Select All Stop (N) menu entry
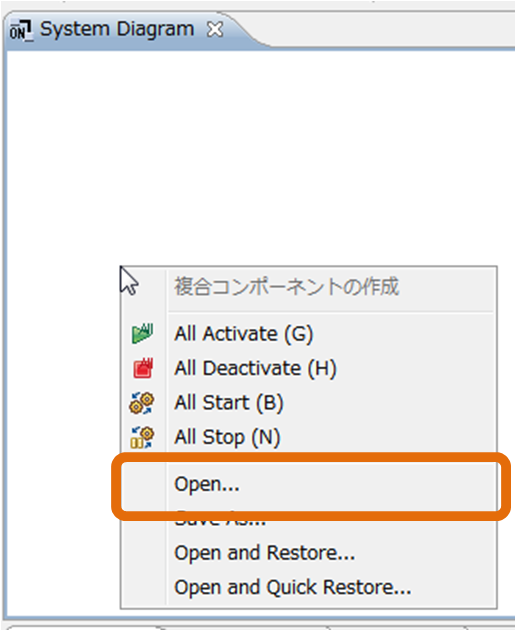This screenshot has width=516, height=631. (309, 437)
